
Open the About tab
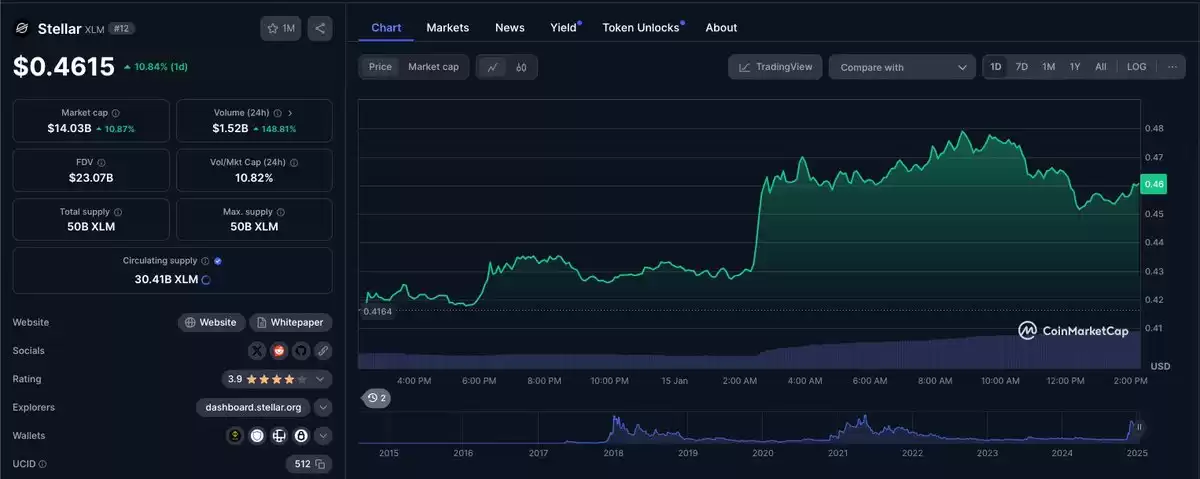tap(721, 27)
